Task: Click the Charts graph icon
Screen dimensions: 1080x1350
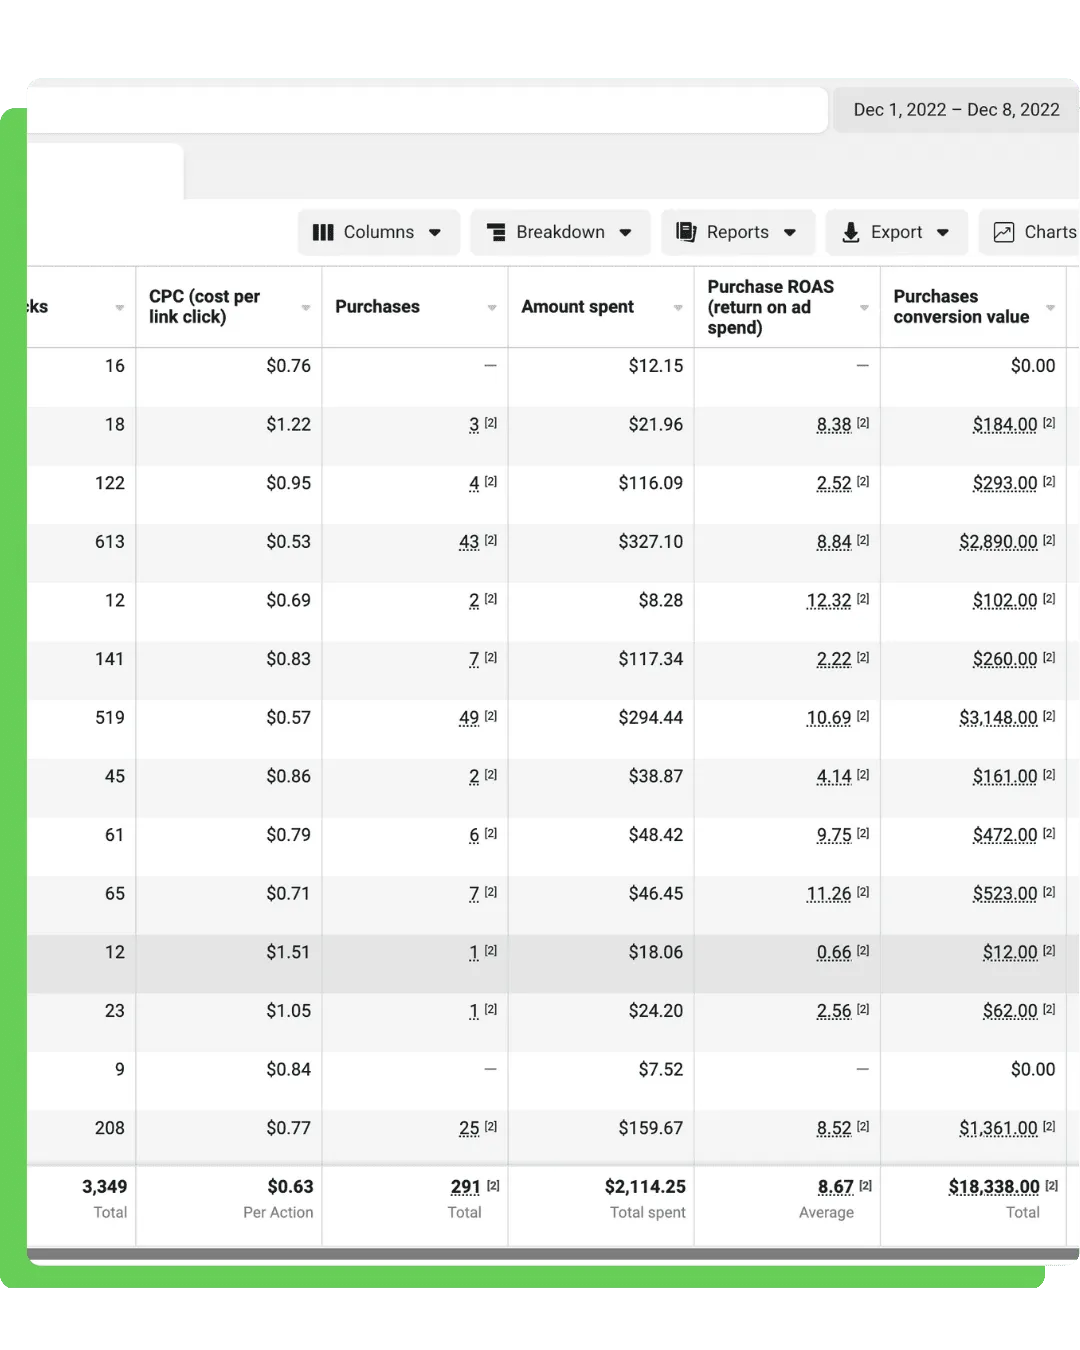Action: [x=1004, y=232]
